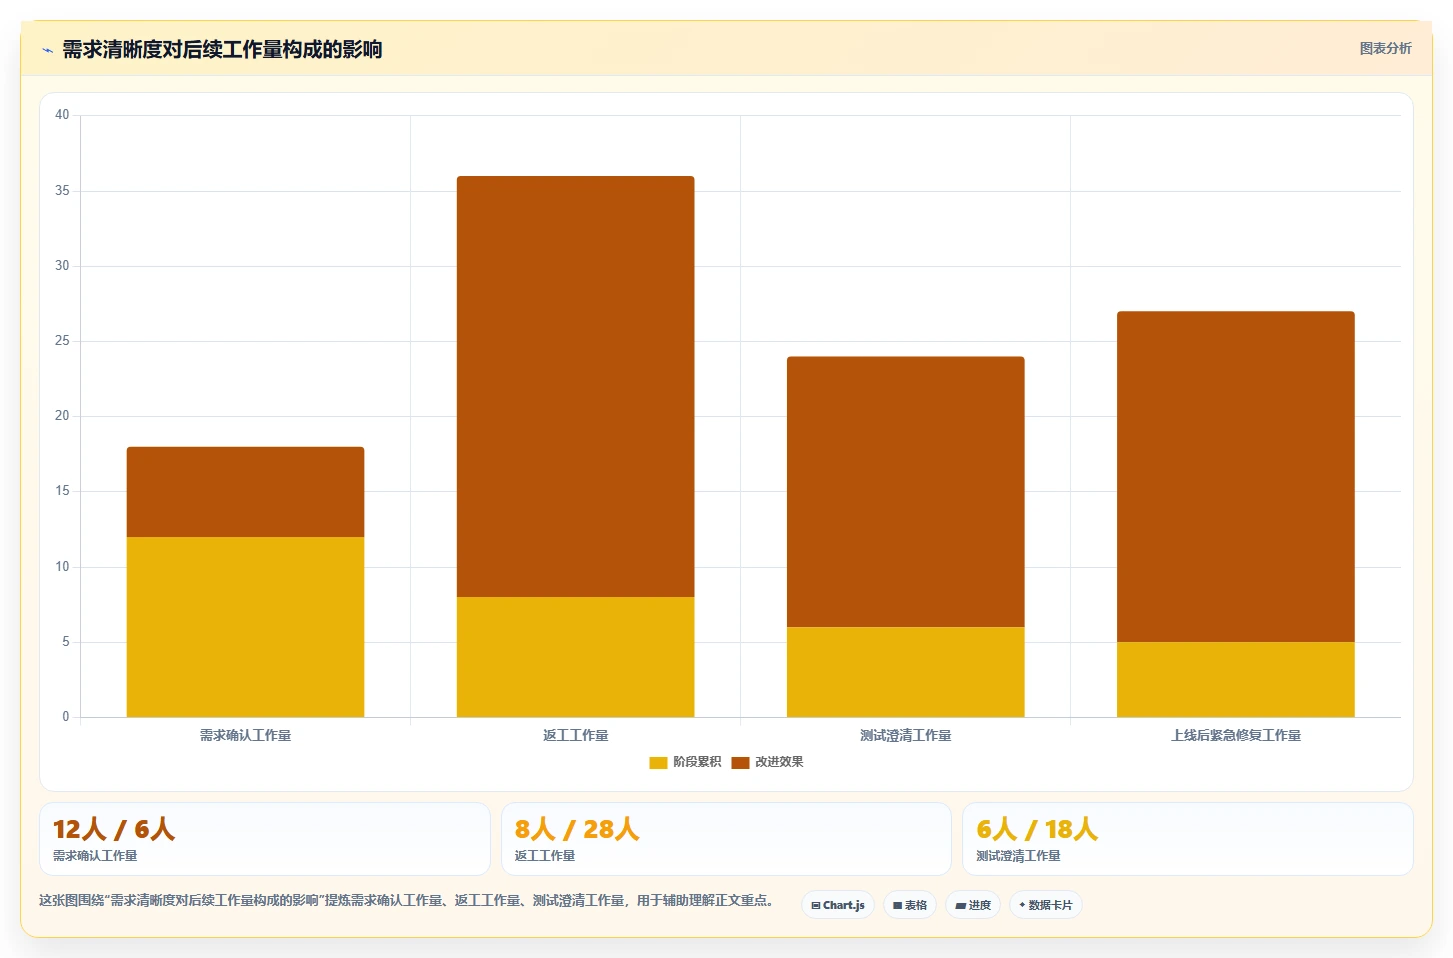Click the brown 改进效果 legend swatch
The image size is (1453, 958).
point(740,763)
